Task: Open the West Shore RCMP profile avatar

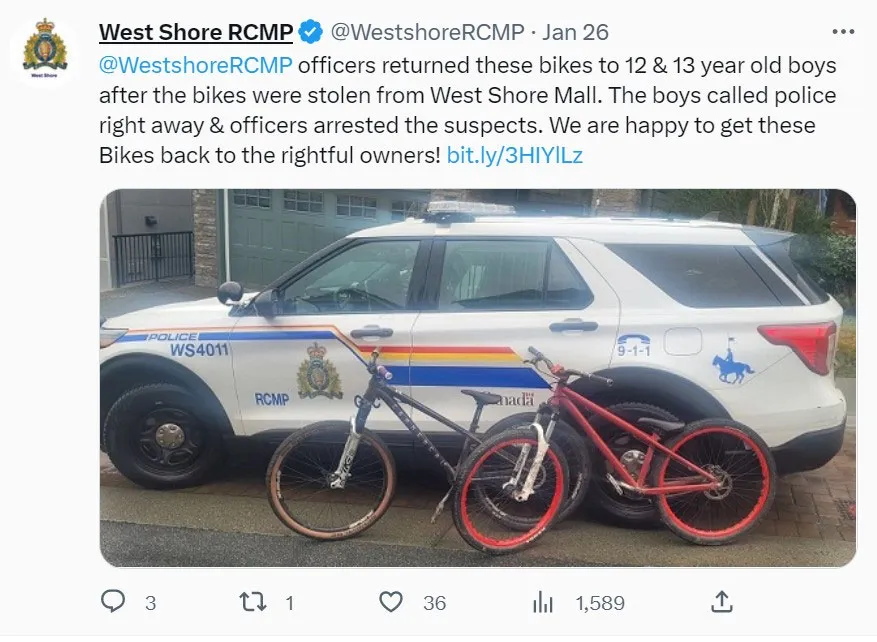Action: click(45, 49)
